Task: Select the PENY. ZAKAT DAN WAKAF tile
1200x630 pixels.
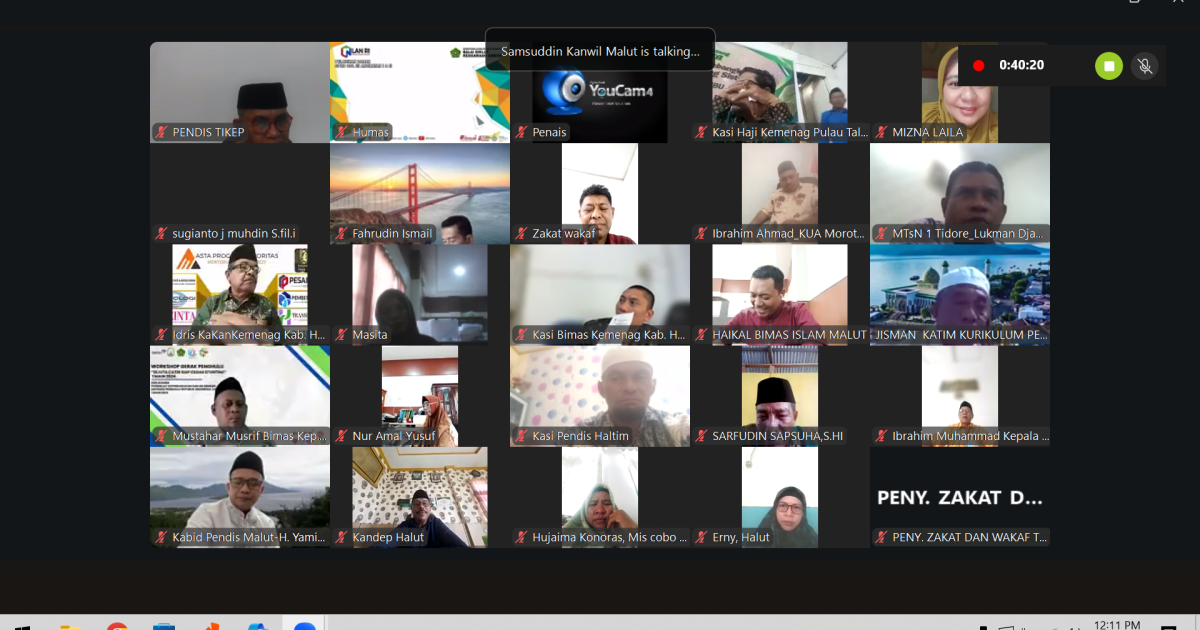Action: tap(960, 497)
